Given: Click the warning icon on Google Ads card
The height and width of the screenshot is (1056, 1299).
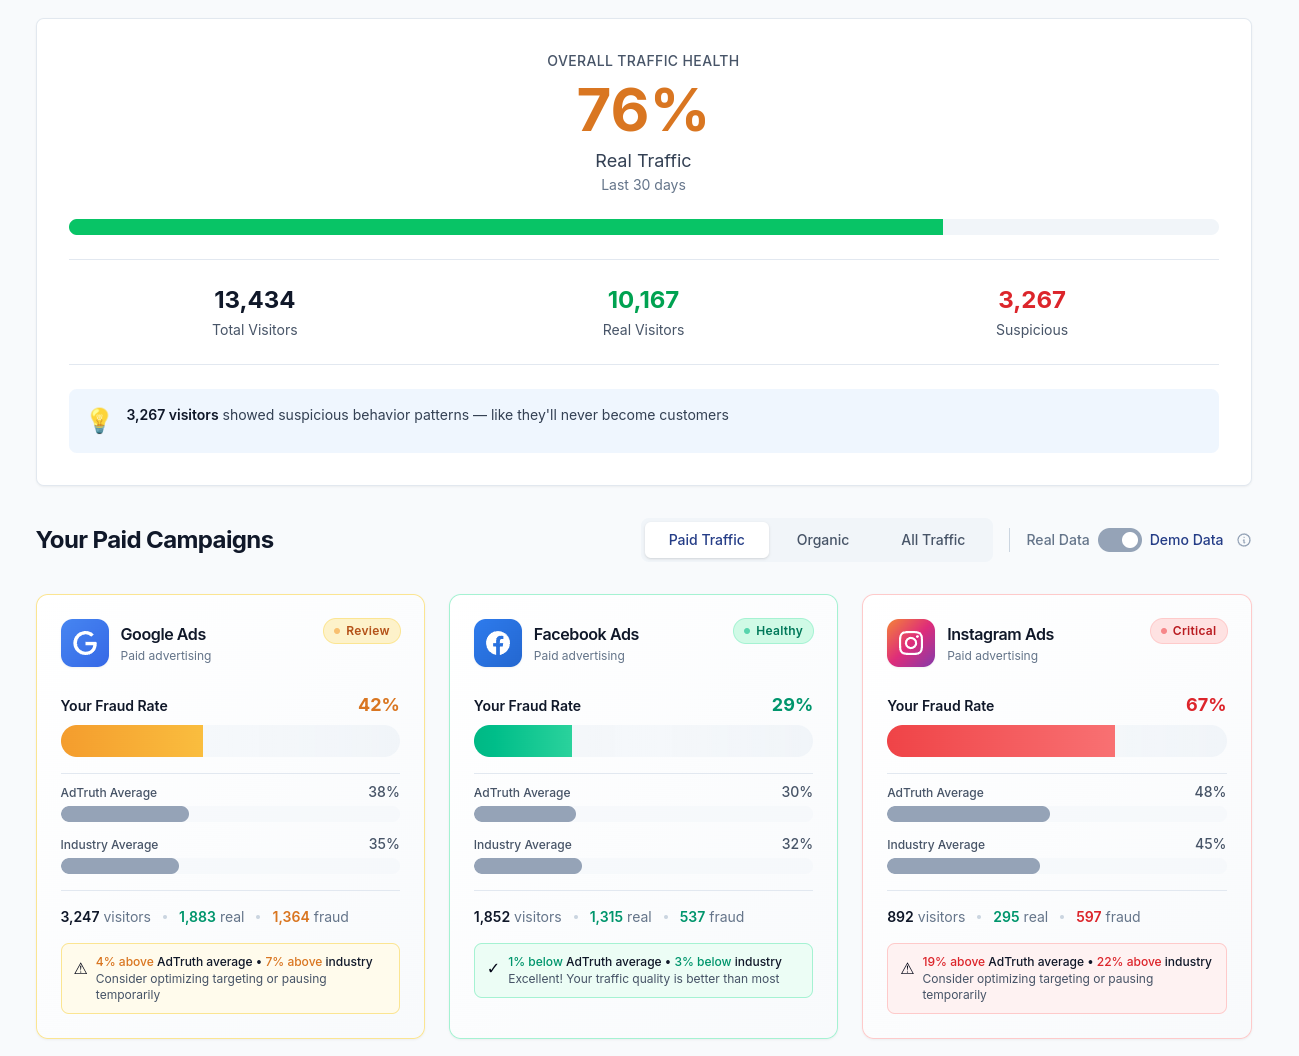Looking at the screenshot, I should click(x=81, y=968).
